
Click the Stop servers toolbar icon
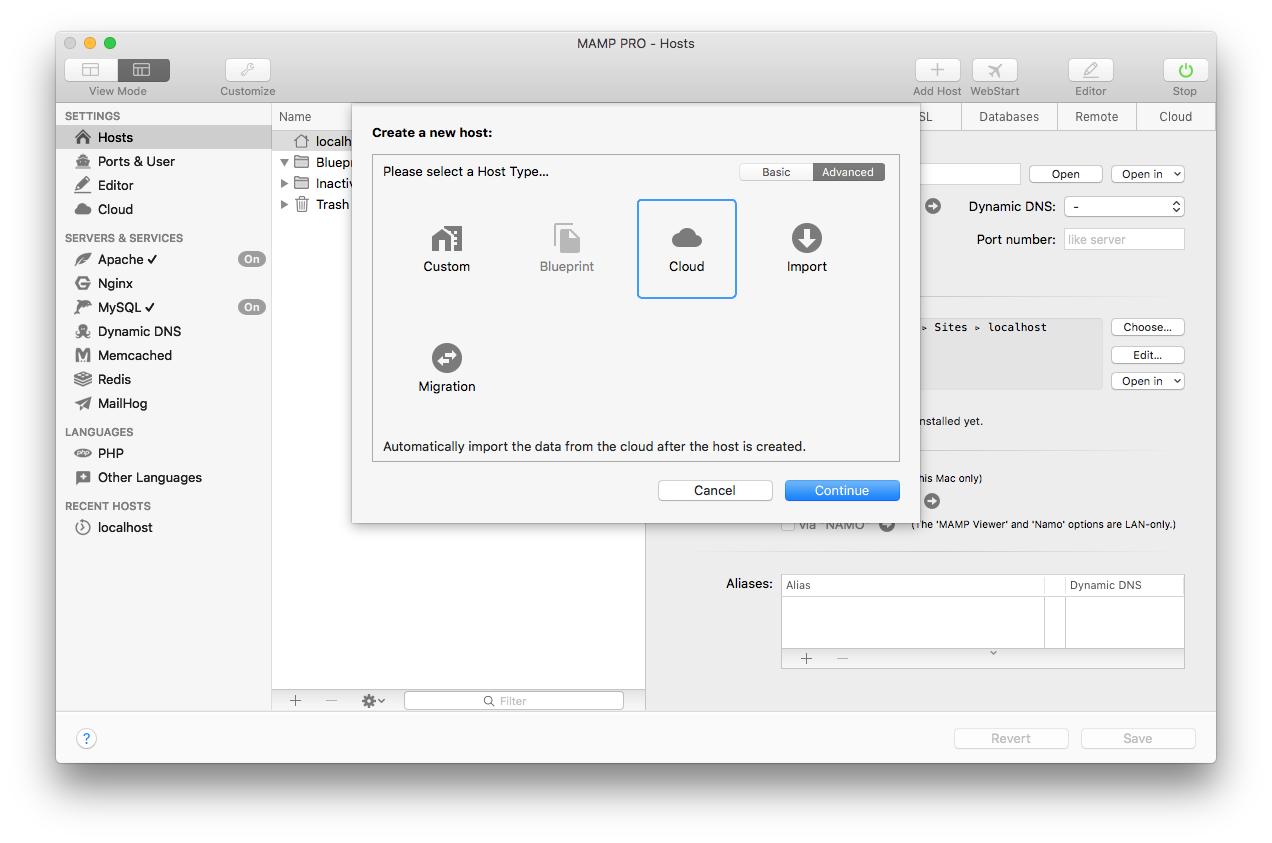click(x=1184, y=70)
